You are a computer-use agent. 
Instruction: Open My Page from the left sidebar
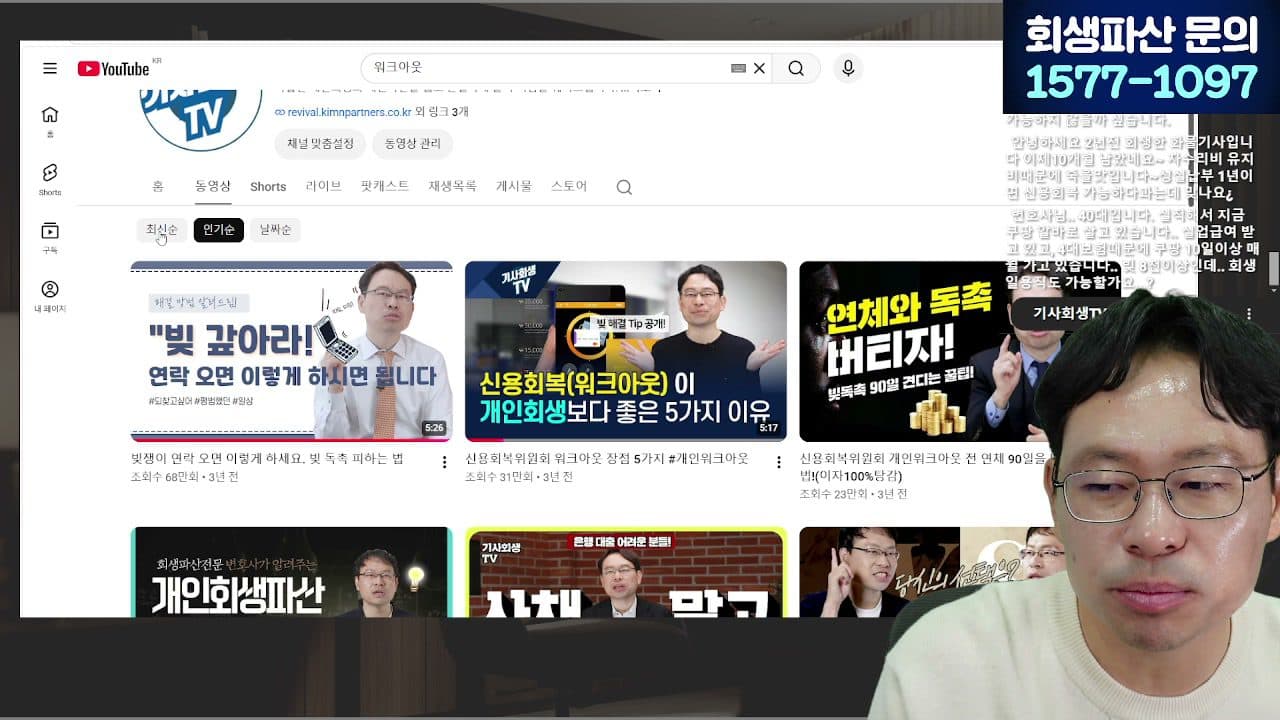pos(50,296)
